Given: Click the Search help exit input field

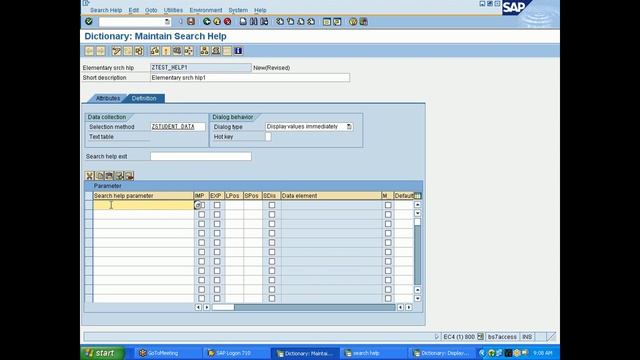Looking at the screenshot, I should point(201,156).
